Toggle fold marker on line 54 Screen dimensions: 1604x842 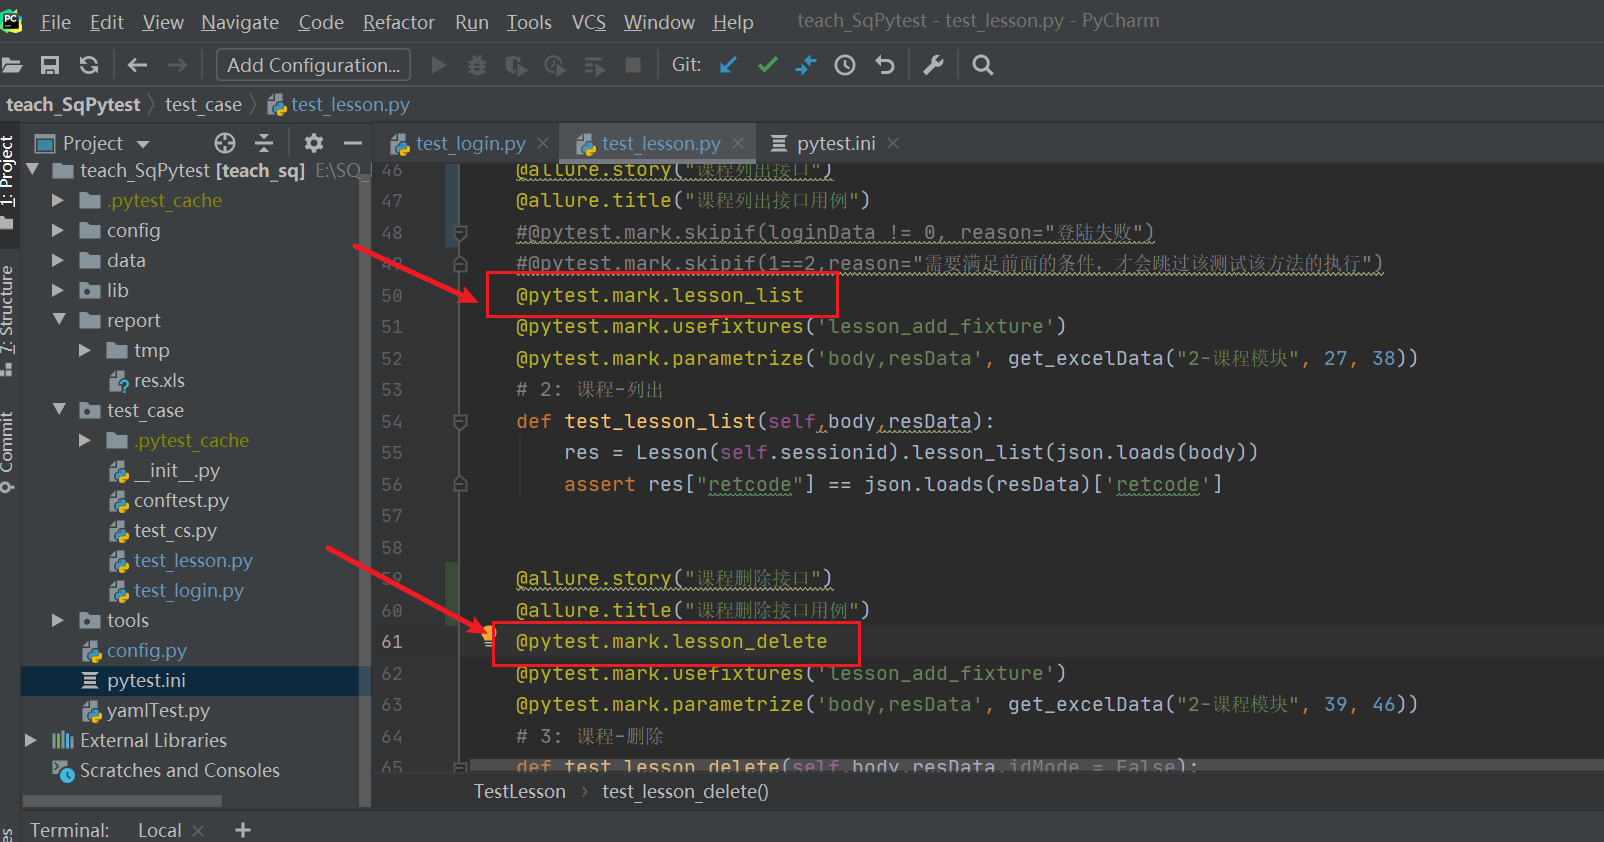click(460, 422)
